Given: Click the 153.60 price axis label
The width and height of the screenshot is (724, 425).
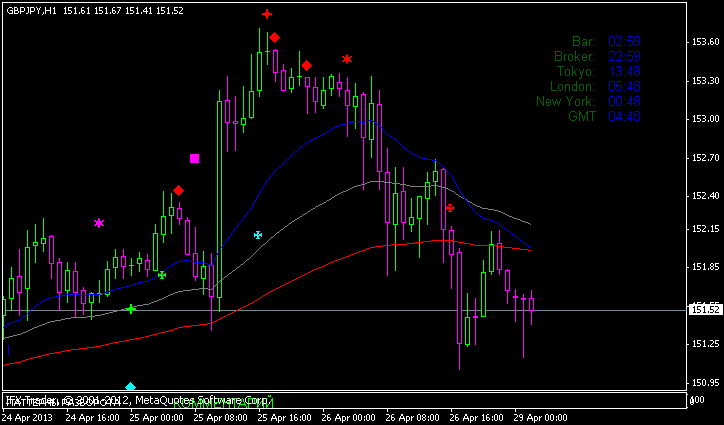Looking at the screenshot, I should click(x=705, y=42).
